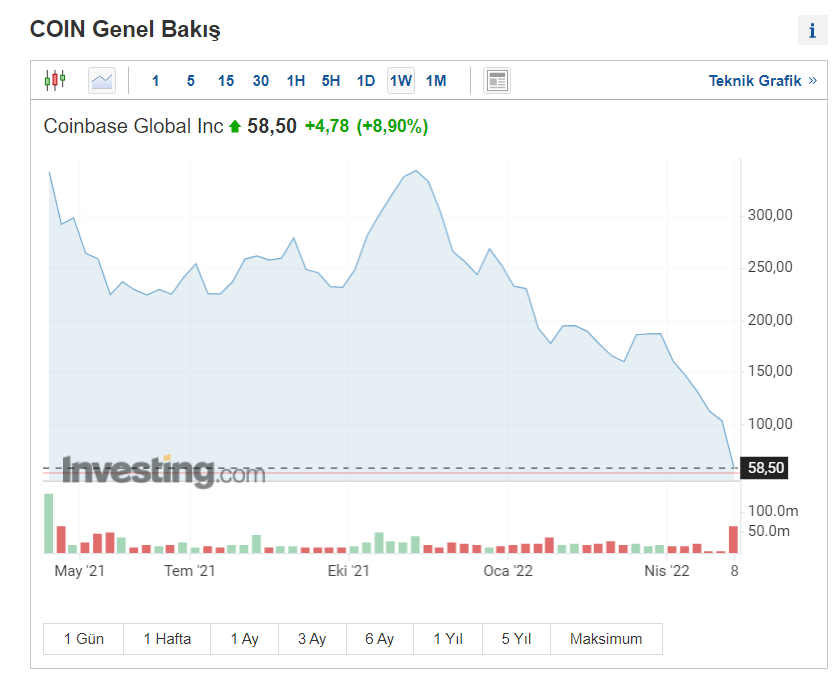Choose the 1D interval
Screen dimensions: 840x687
tap(366, 81)
